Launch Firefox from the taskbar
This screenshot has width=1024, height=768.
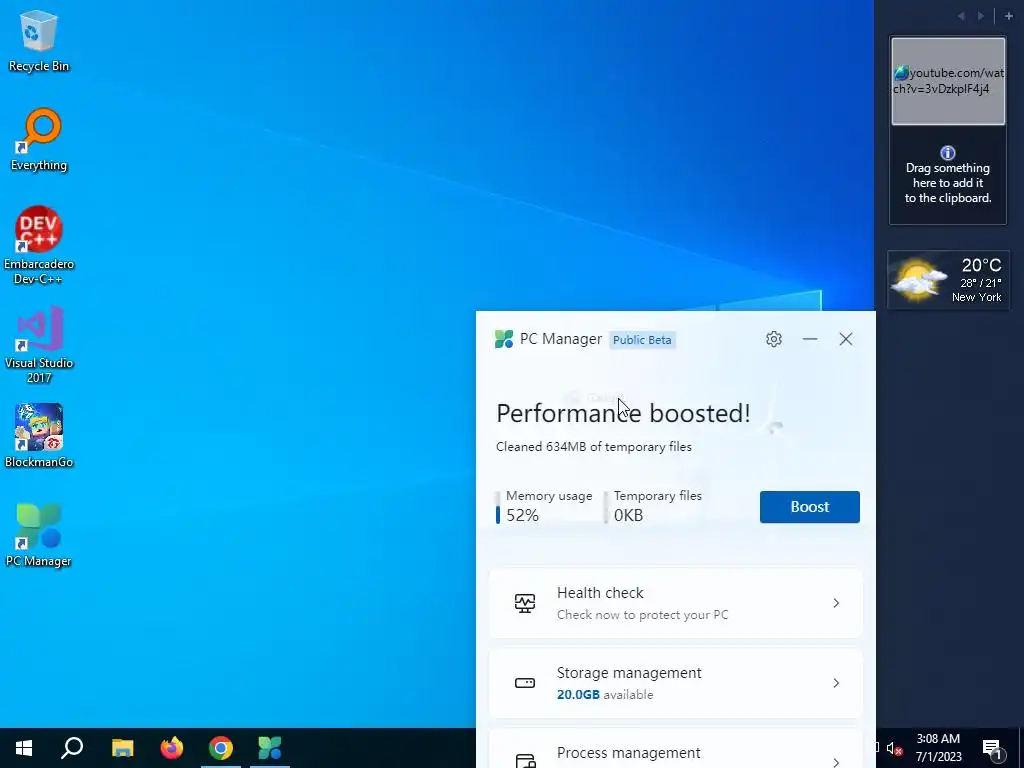[x=172, y=748]
